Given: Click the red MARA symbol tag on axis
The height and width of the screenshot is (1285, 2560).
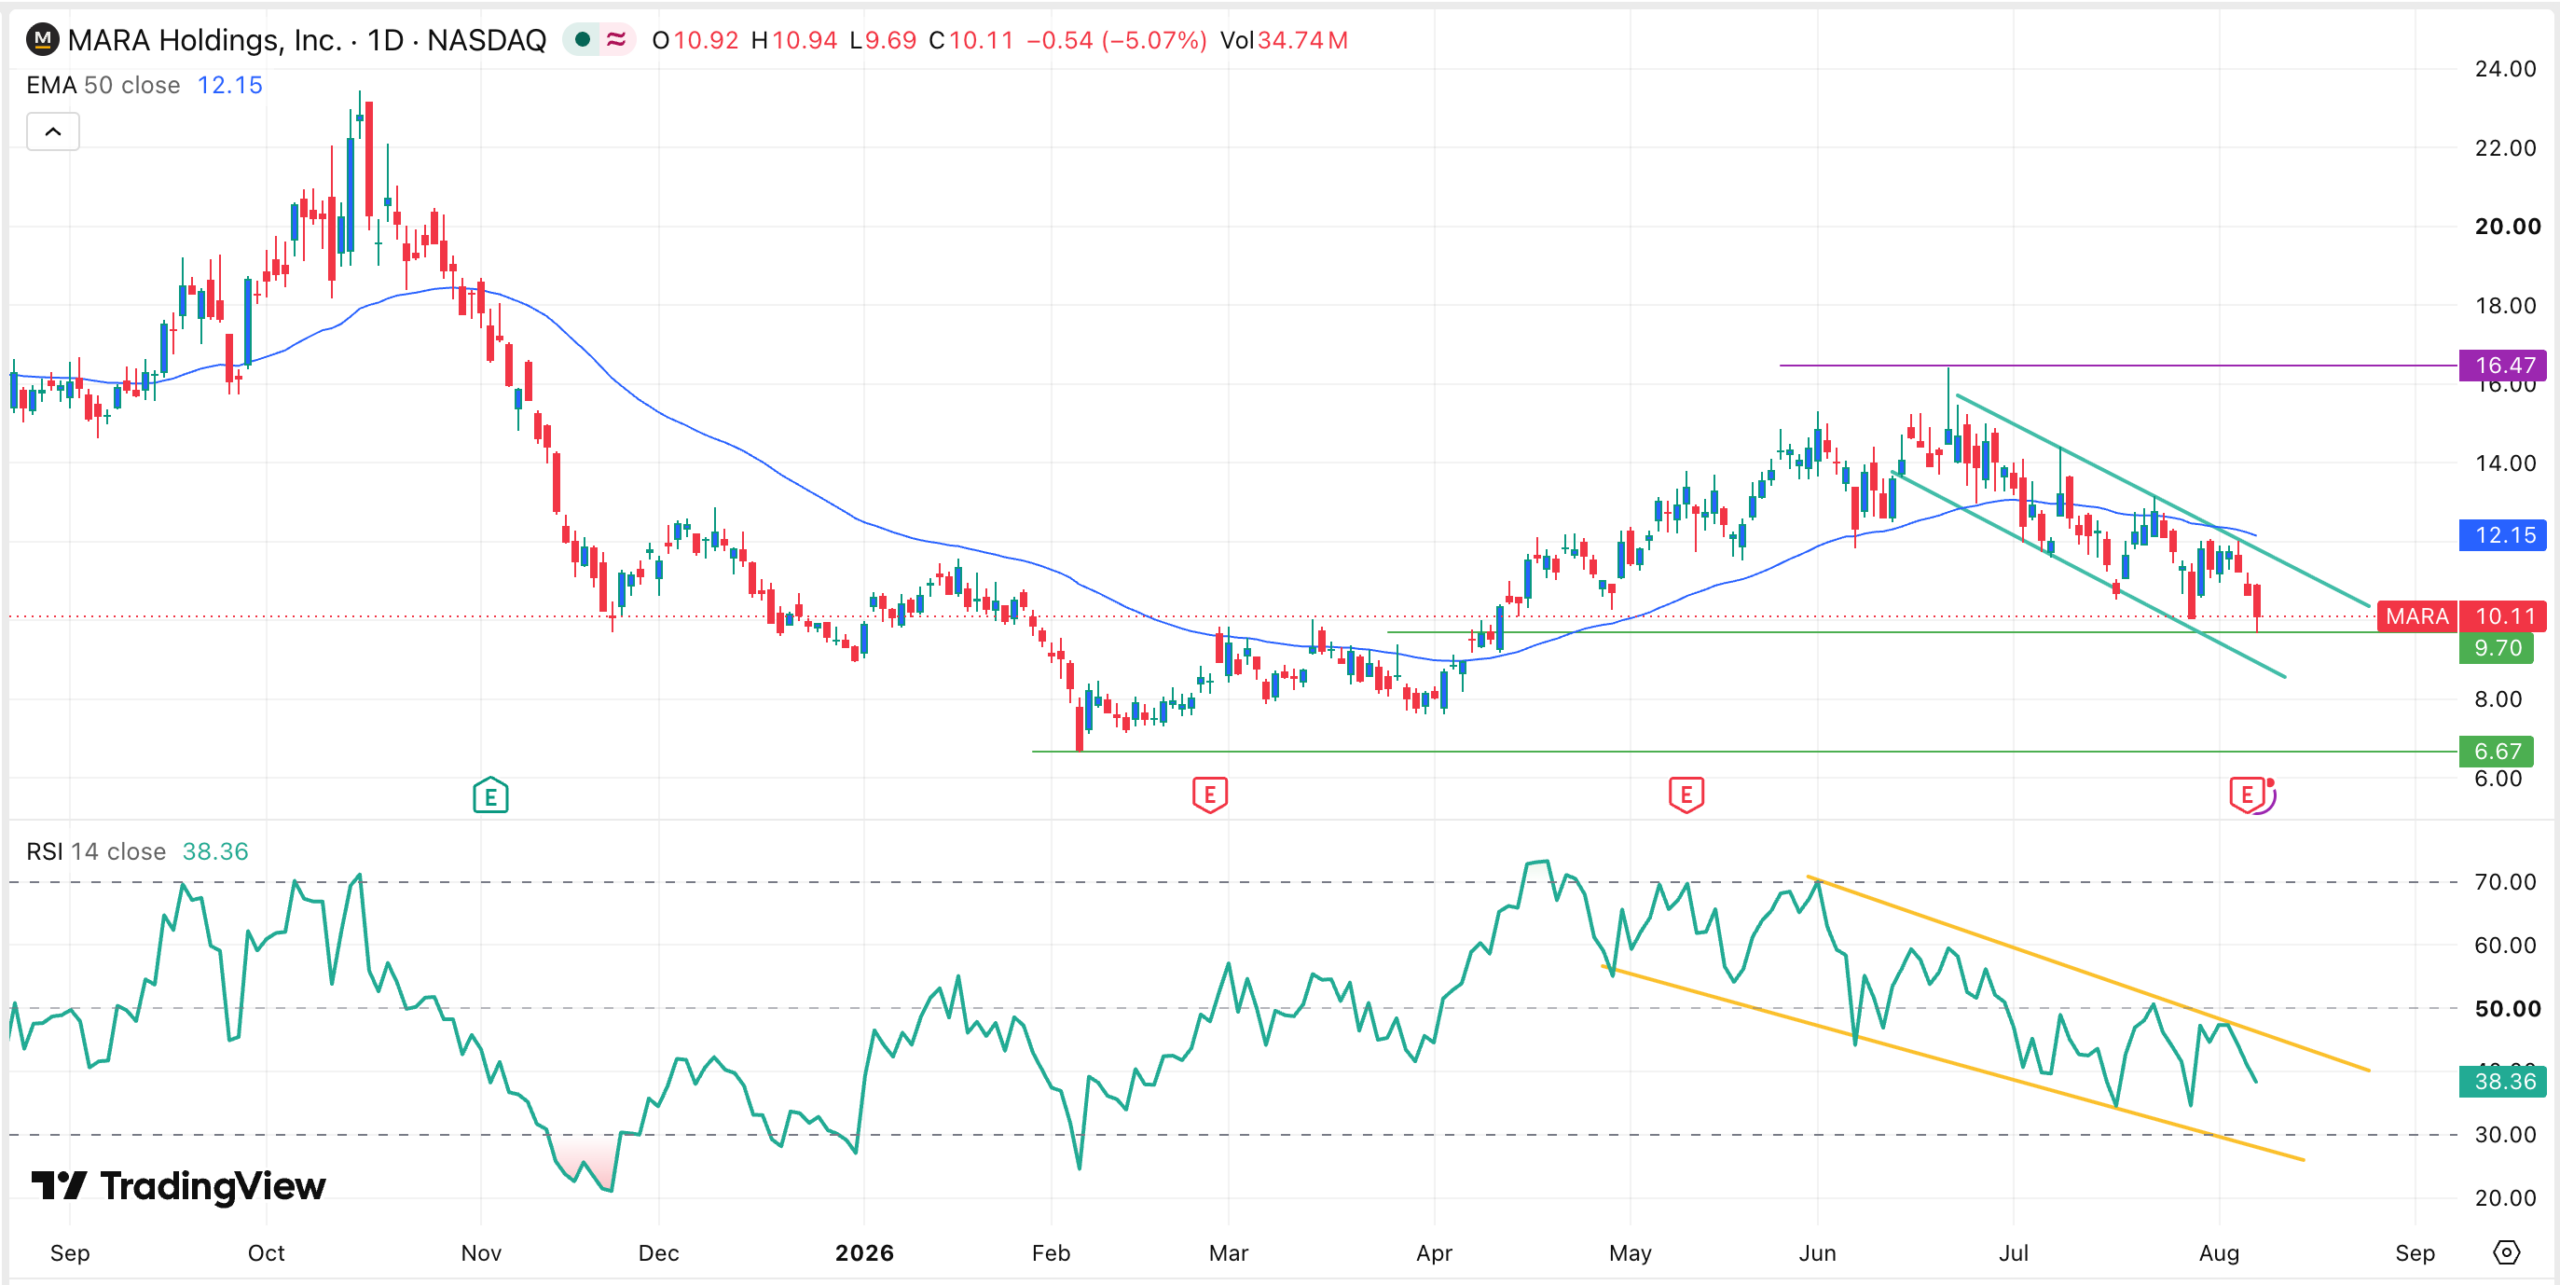Looking at the screenshot, I should pos(2417,616).
